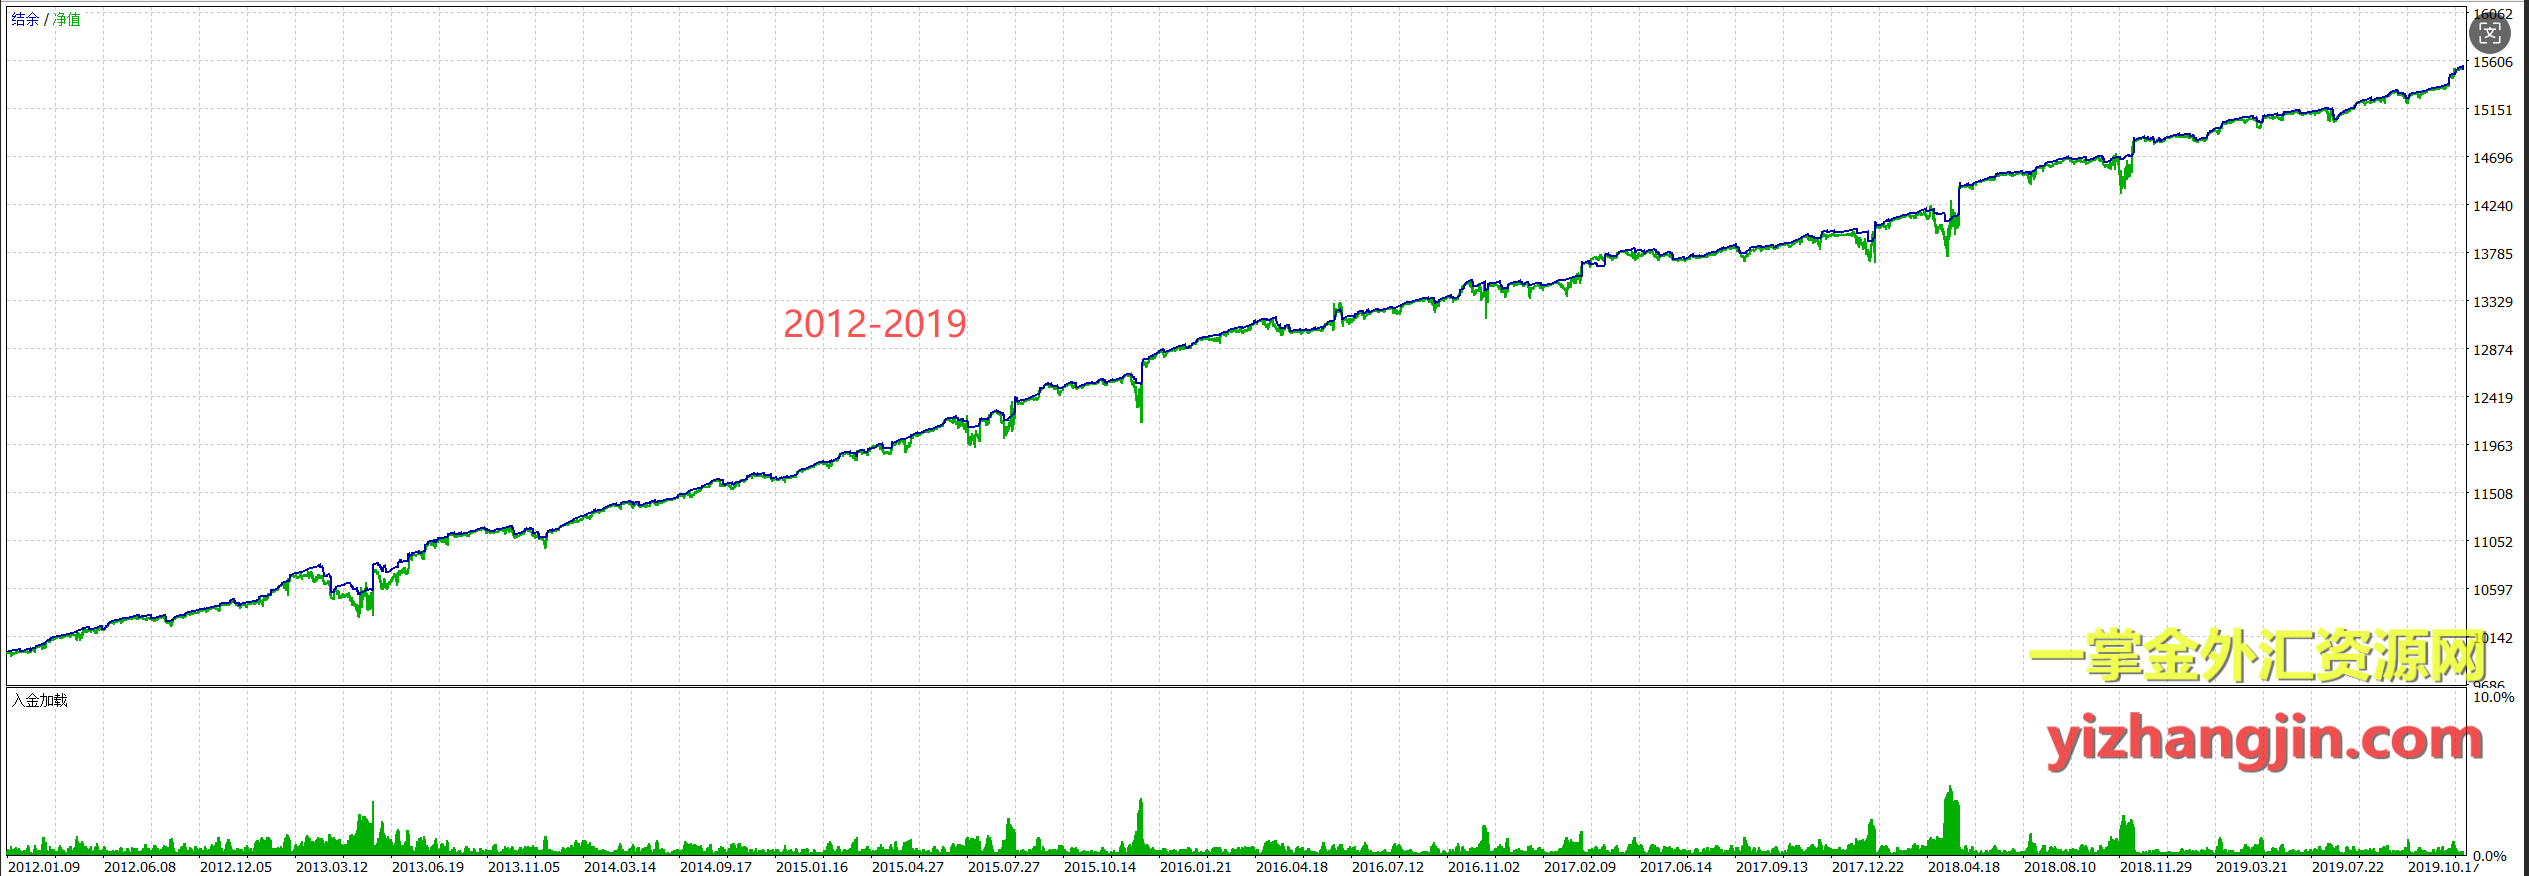Click the blue 结余 balance legend label

coord(25,19)
